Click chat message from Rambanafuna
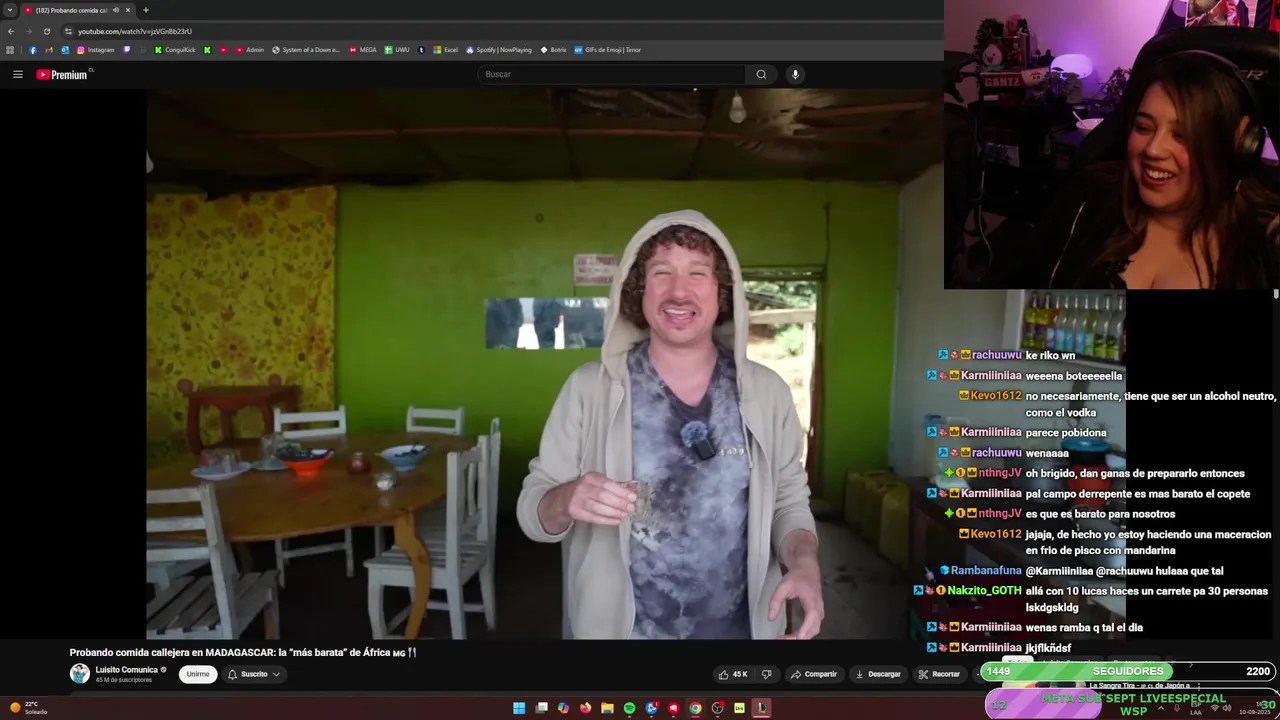This screenshot has height=720, width=1280. coord(1082,571)
